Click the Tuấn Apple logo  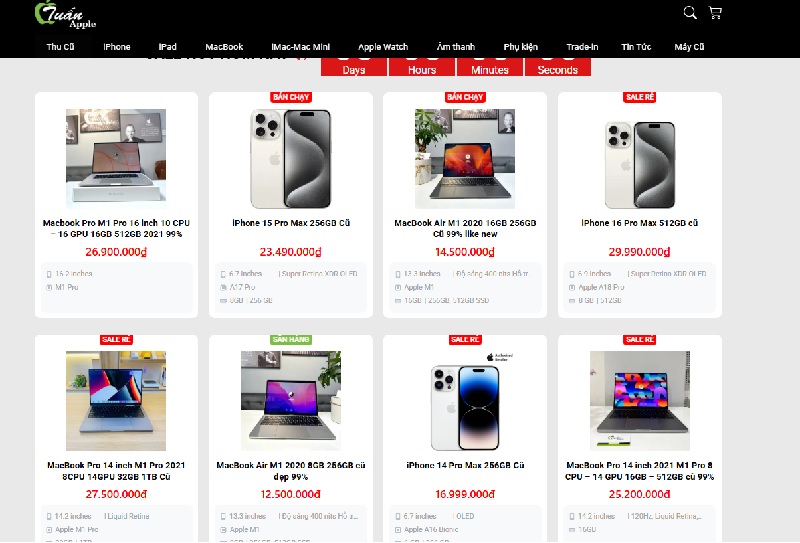pyautogui.click(x=65, y=14)
